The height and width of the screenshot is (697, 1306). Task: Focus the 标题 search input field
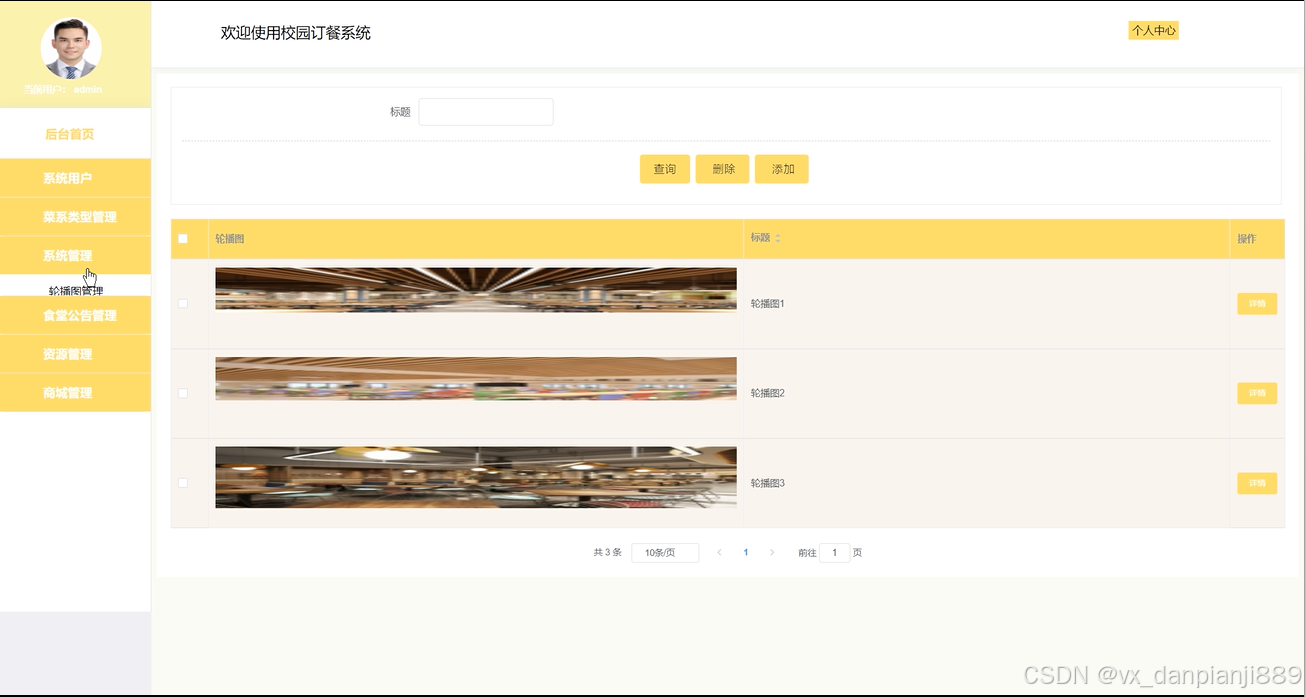pyautogui.click(x=486, y=112)
